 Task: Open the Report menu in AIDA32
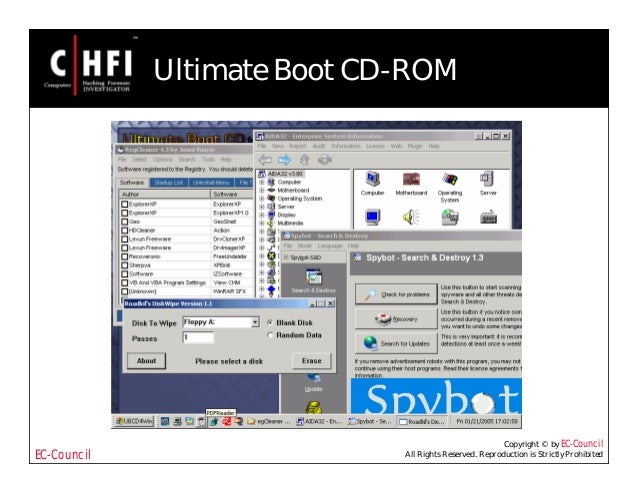point(297,146)
